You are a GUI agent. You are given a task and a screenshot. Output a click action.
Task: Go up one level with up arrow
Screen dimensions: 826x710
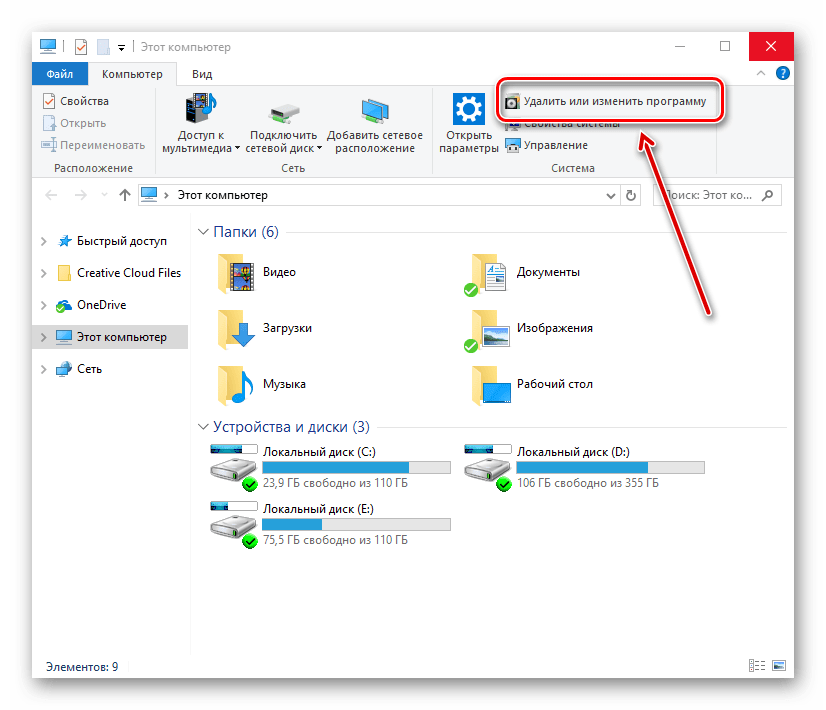tap(125, 195)
